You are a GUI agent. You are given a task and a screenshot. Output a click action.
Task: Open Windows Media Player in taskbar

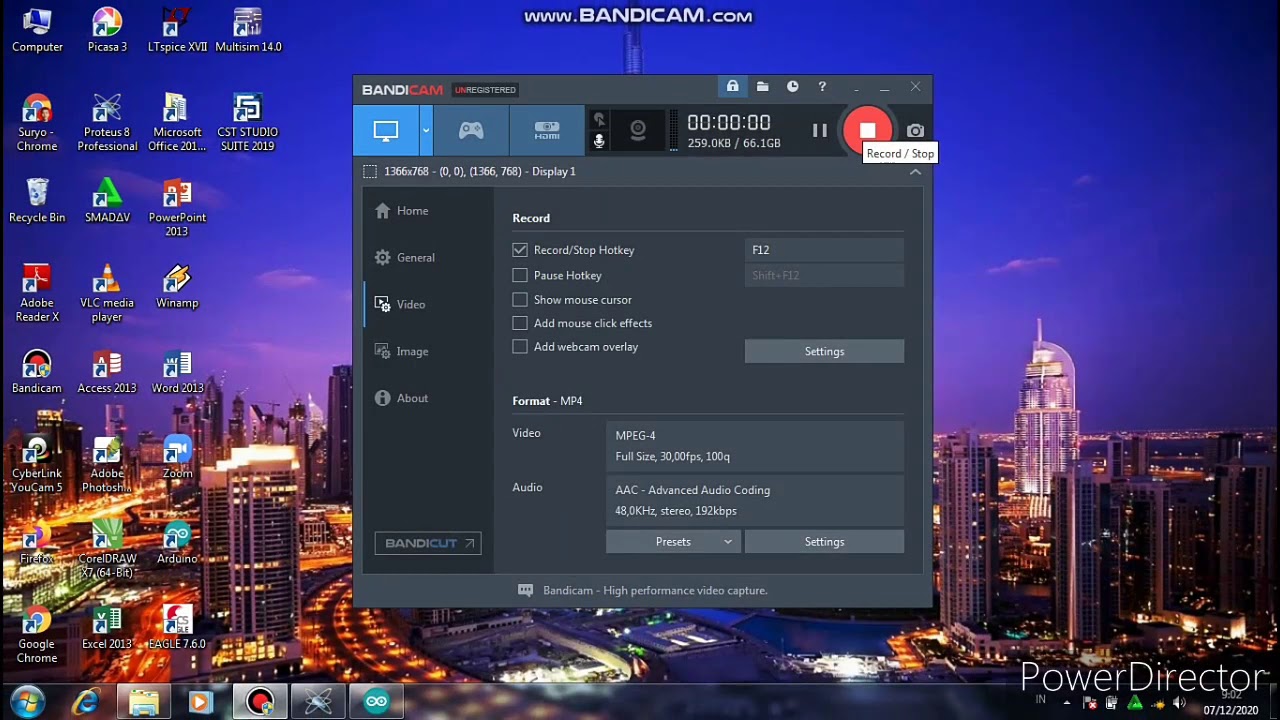coord(200,702)
